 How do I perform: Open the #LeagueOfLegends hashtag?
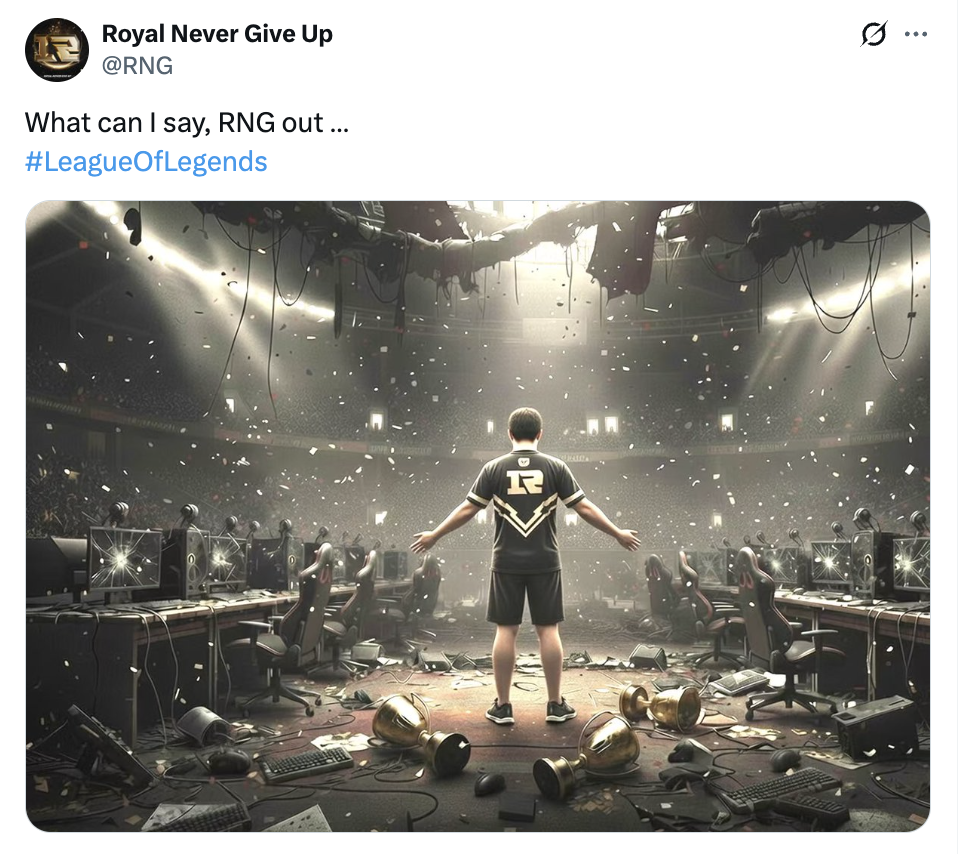pyautogui.click(x=146, y=161)
